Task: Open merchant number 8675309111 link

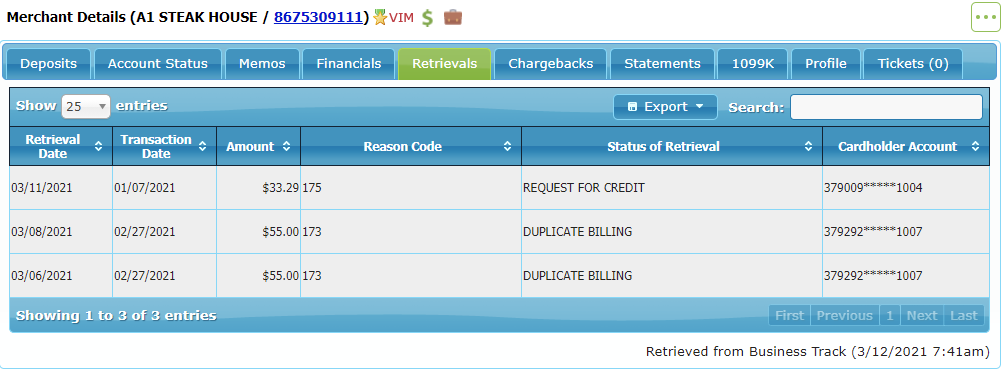Action: [x=319, y=17]
